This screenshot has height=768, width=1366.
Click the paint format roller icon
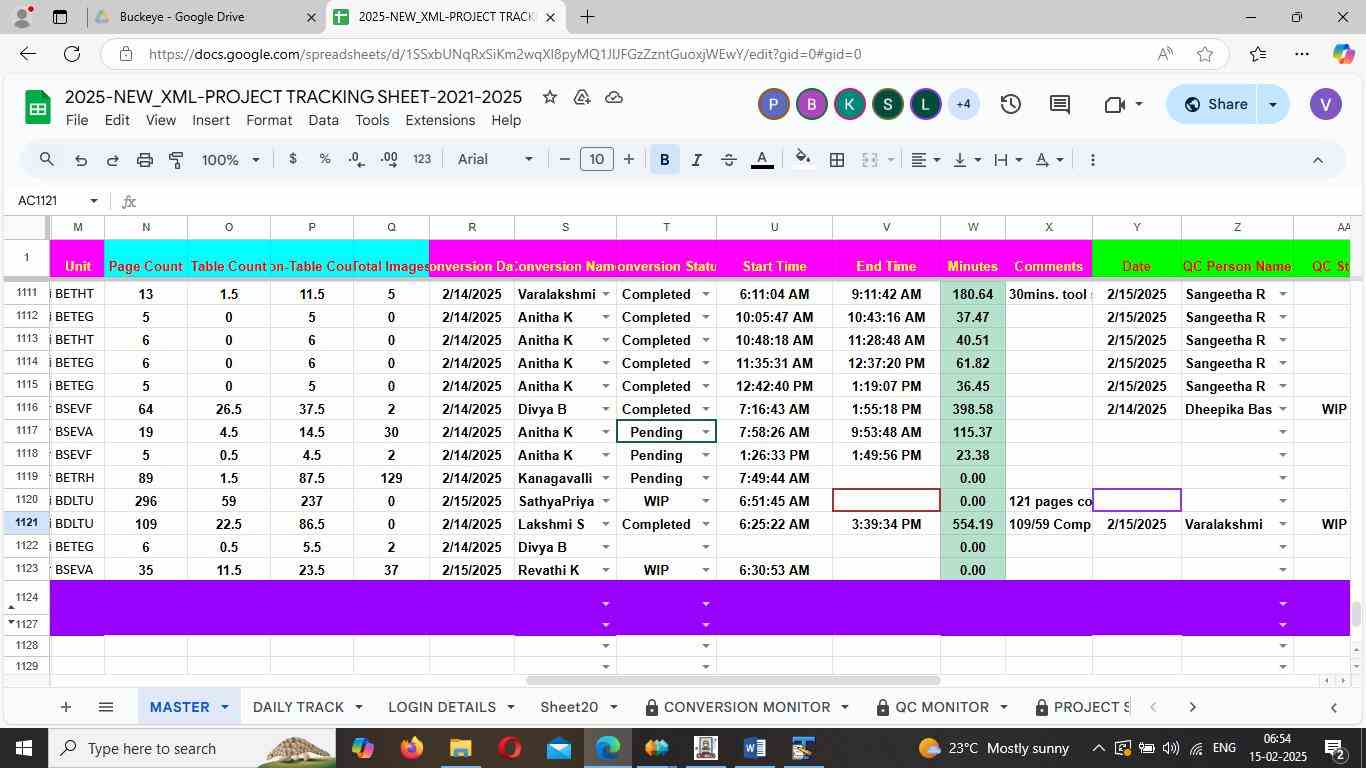(176, 160)
